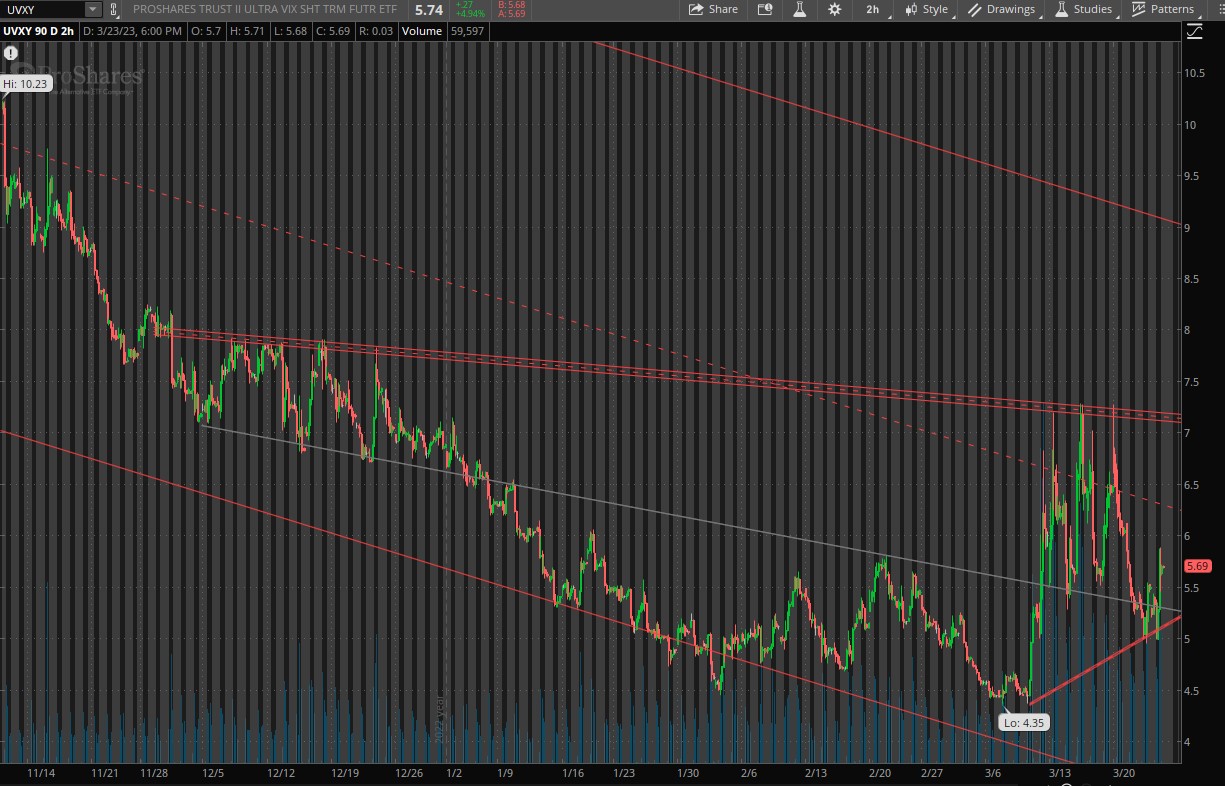
Task: Click the UVXY 90 D 2h chart label
Action: point(39,31)
